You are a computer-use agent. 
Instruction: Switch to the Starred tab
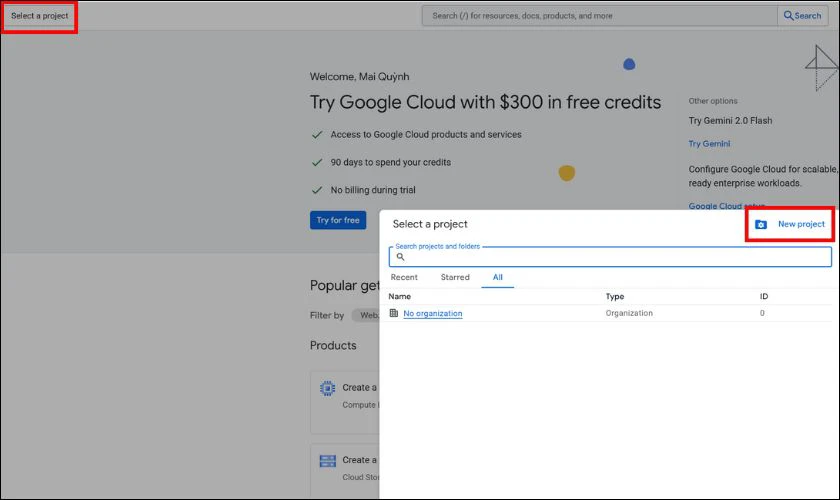click(455, 277)
